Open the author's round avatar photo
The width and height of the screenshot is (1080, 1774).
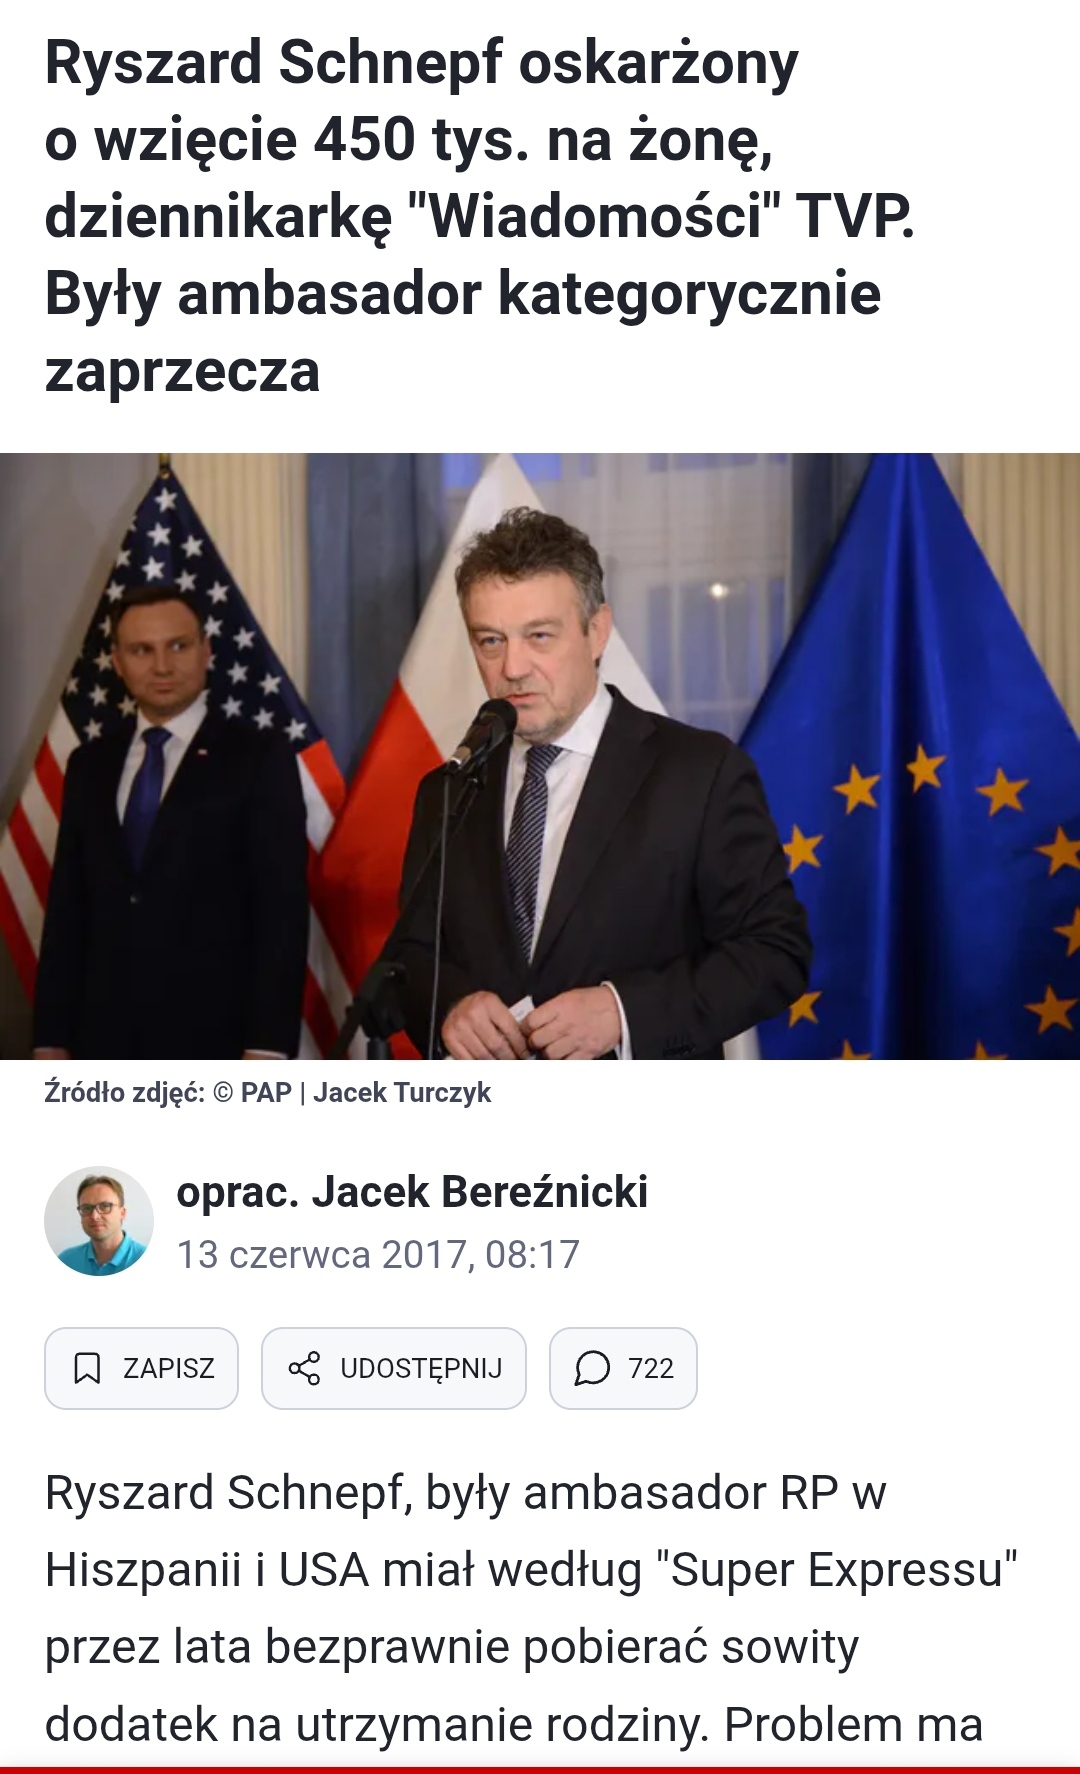tap(99, 1221)
